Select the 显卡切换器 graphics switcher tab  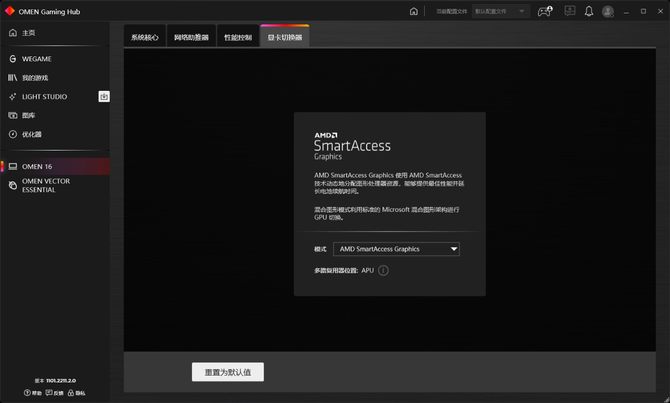click(285, 37)
